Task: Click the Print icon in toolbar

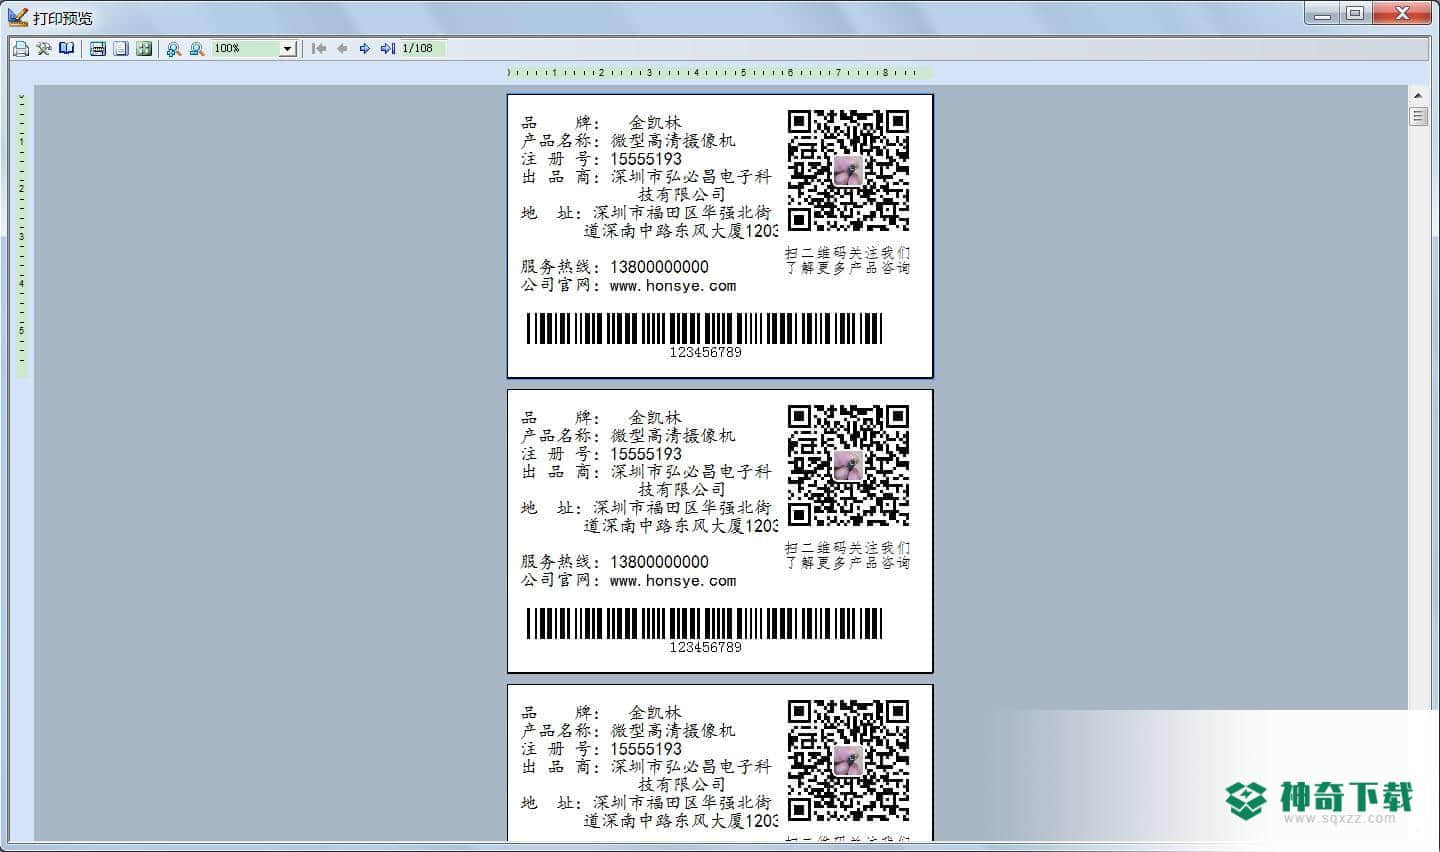Action: 21,48
